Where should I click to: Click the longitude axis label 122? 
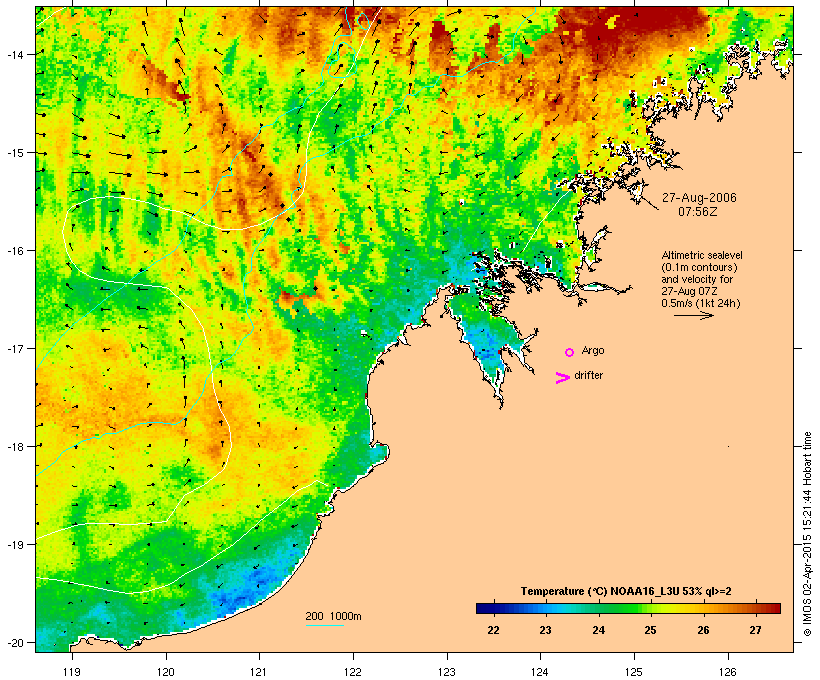[353, 672]
